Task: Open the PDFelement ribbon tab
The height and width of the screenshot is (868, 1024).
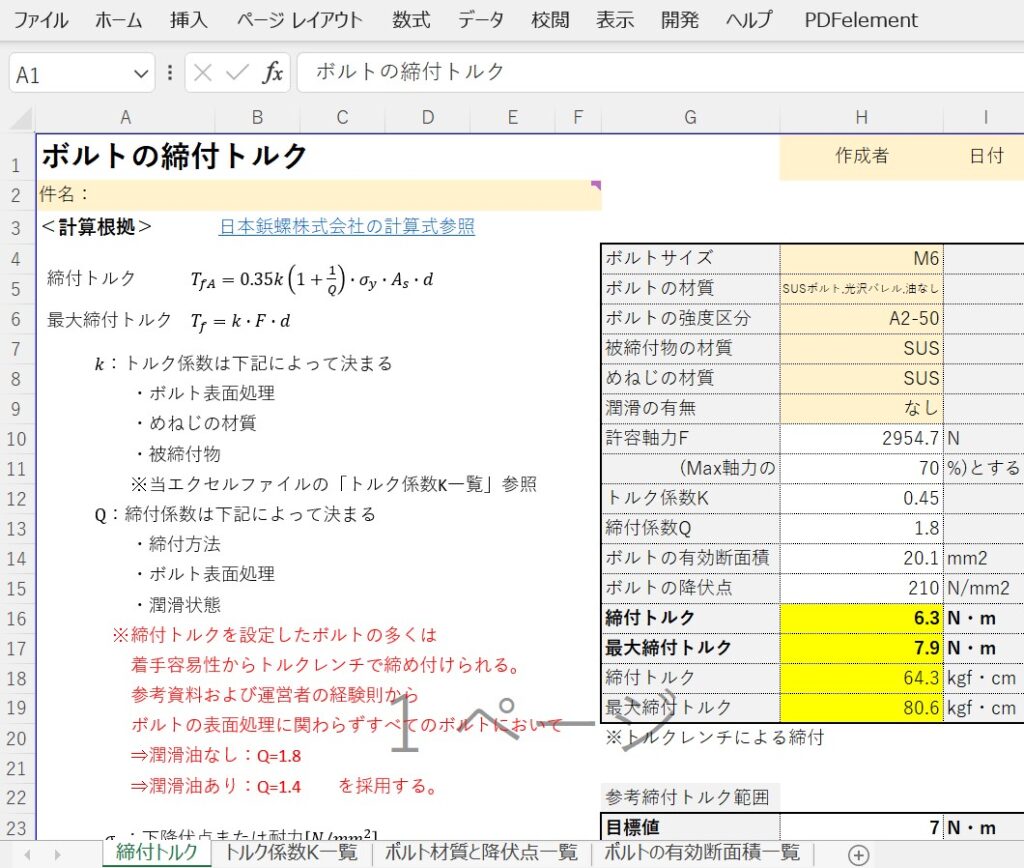Action: pos(858,19)
